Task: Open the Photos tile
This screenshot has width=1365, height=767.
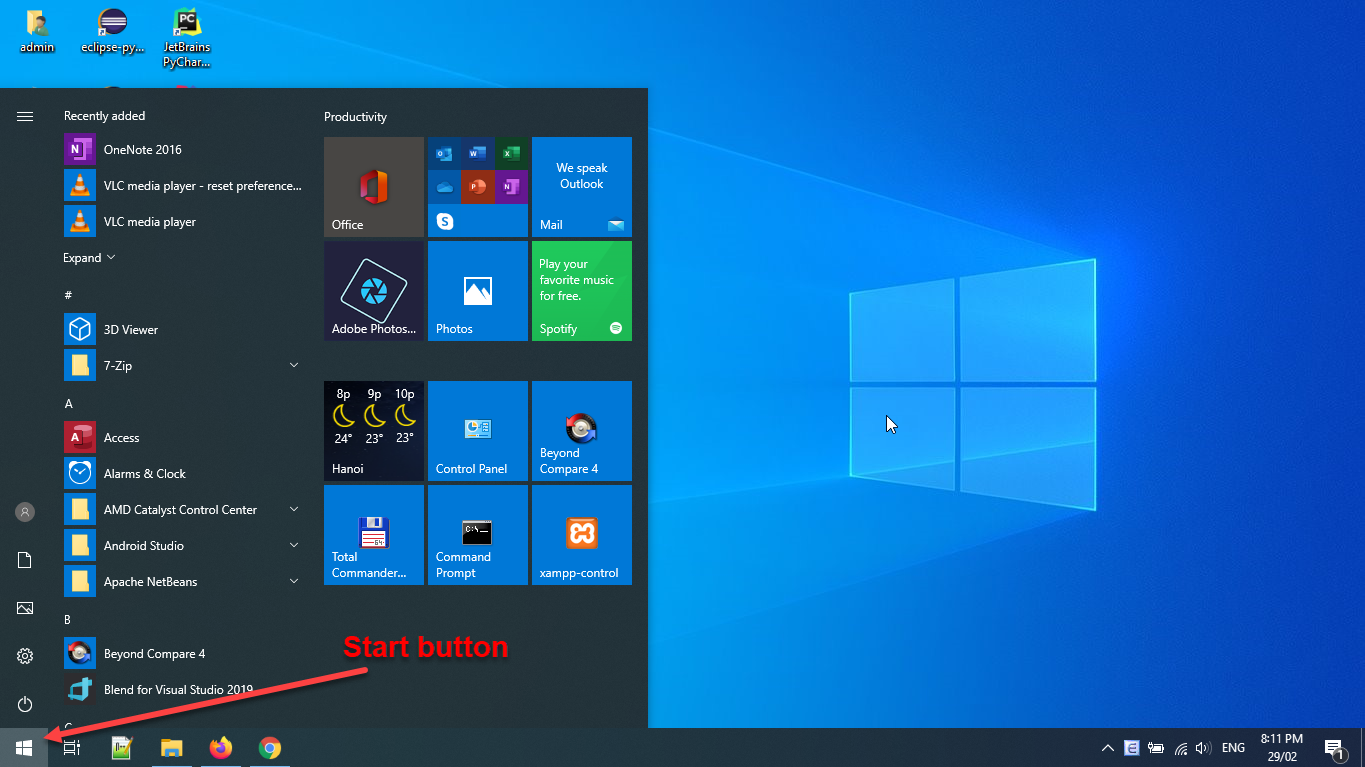Action: click(478, 291)
